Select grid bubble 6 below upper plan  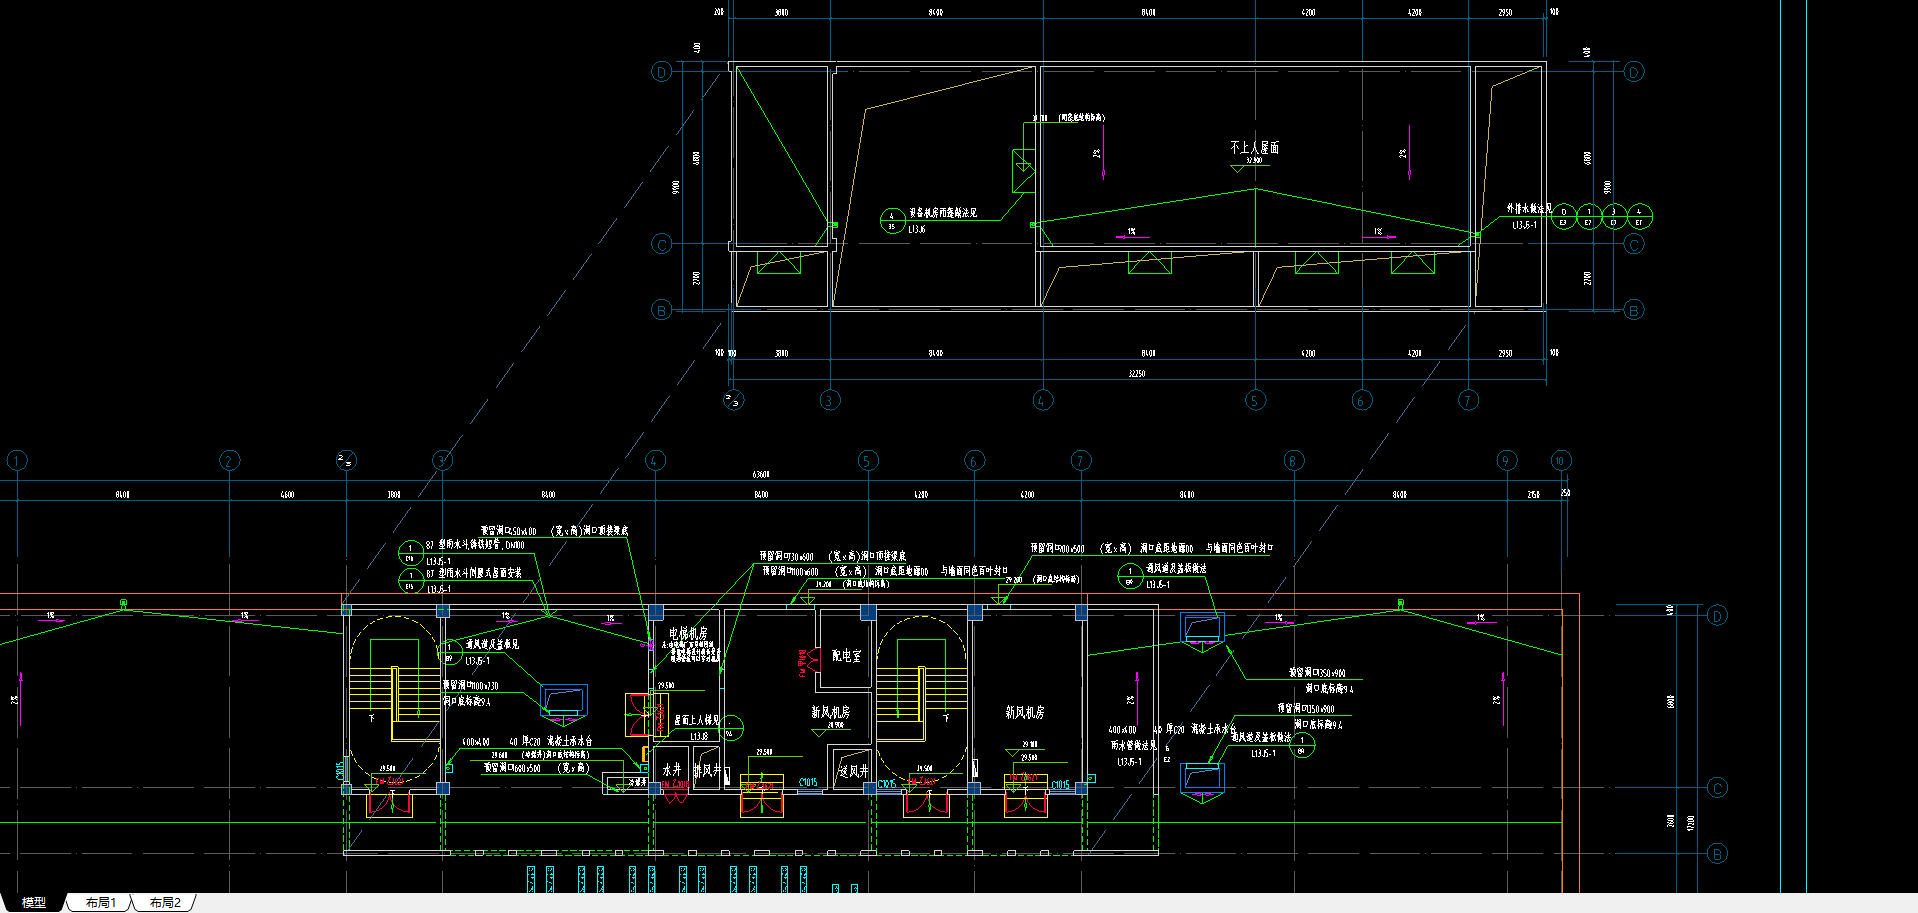click(x=1361, y=400)
